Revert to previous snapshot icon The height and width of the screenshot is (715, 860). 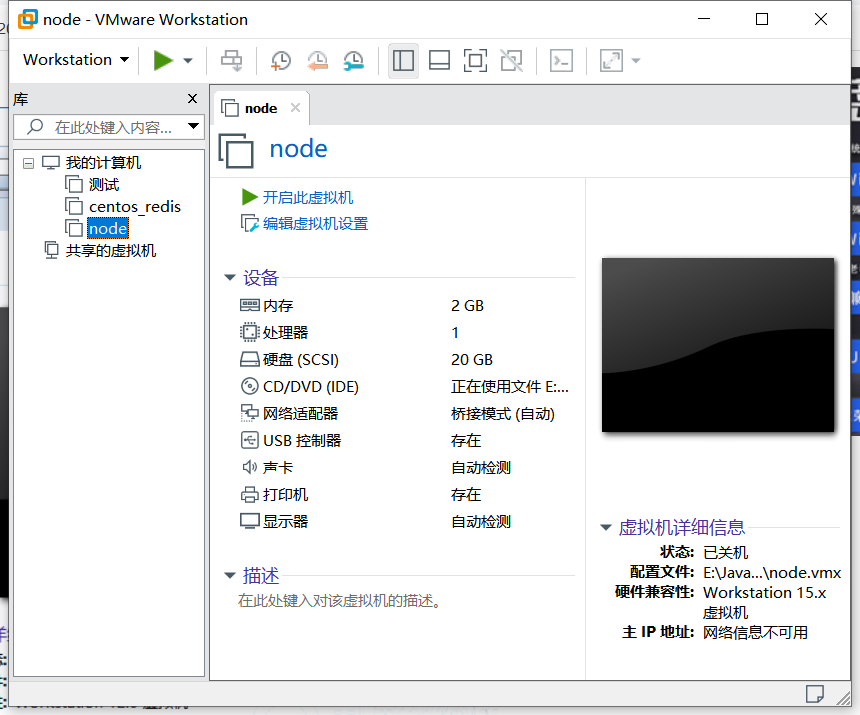click(x=317, y=60)
